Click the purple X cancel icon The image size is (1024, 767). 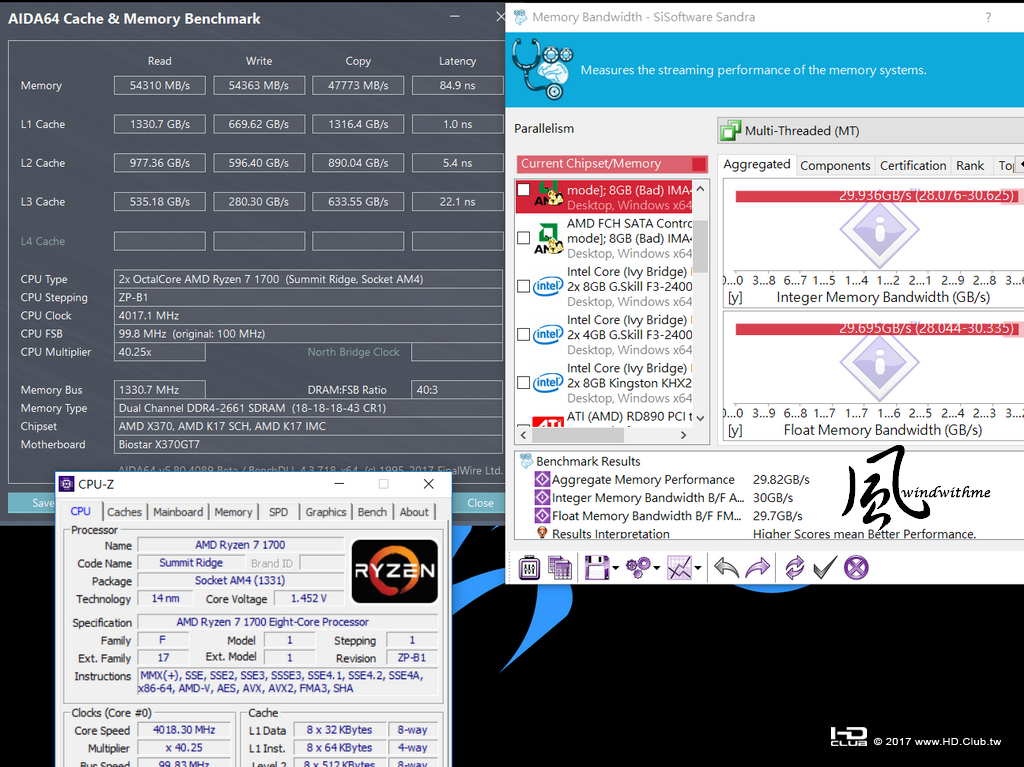point(856,567)
